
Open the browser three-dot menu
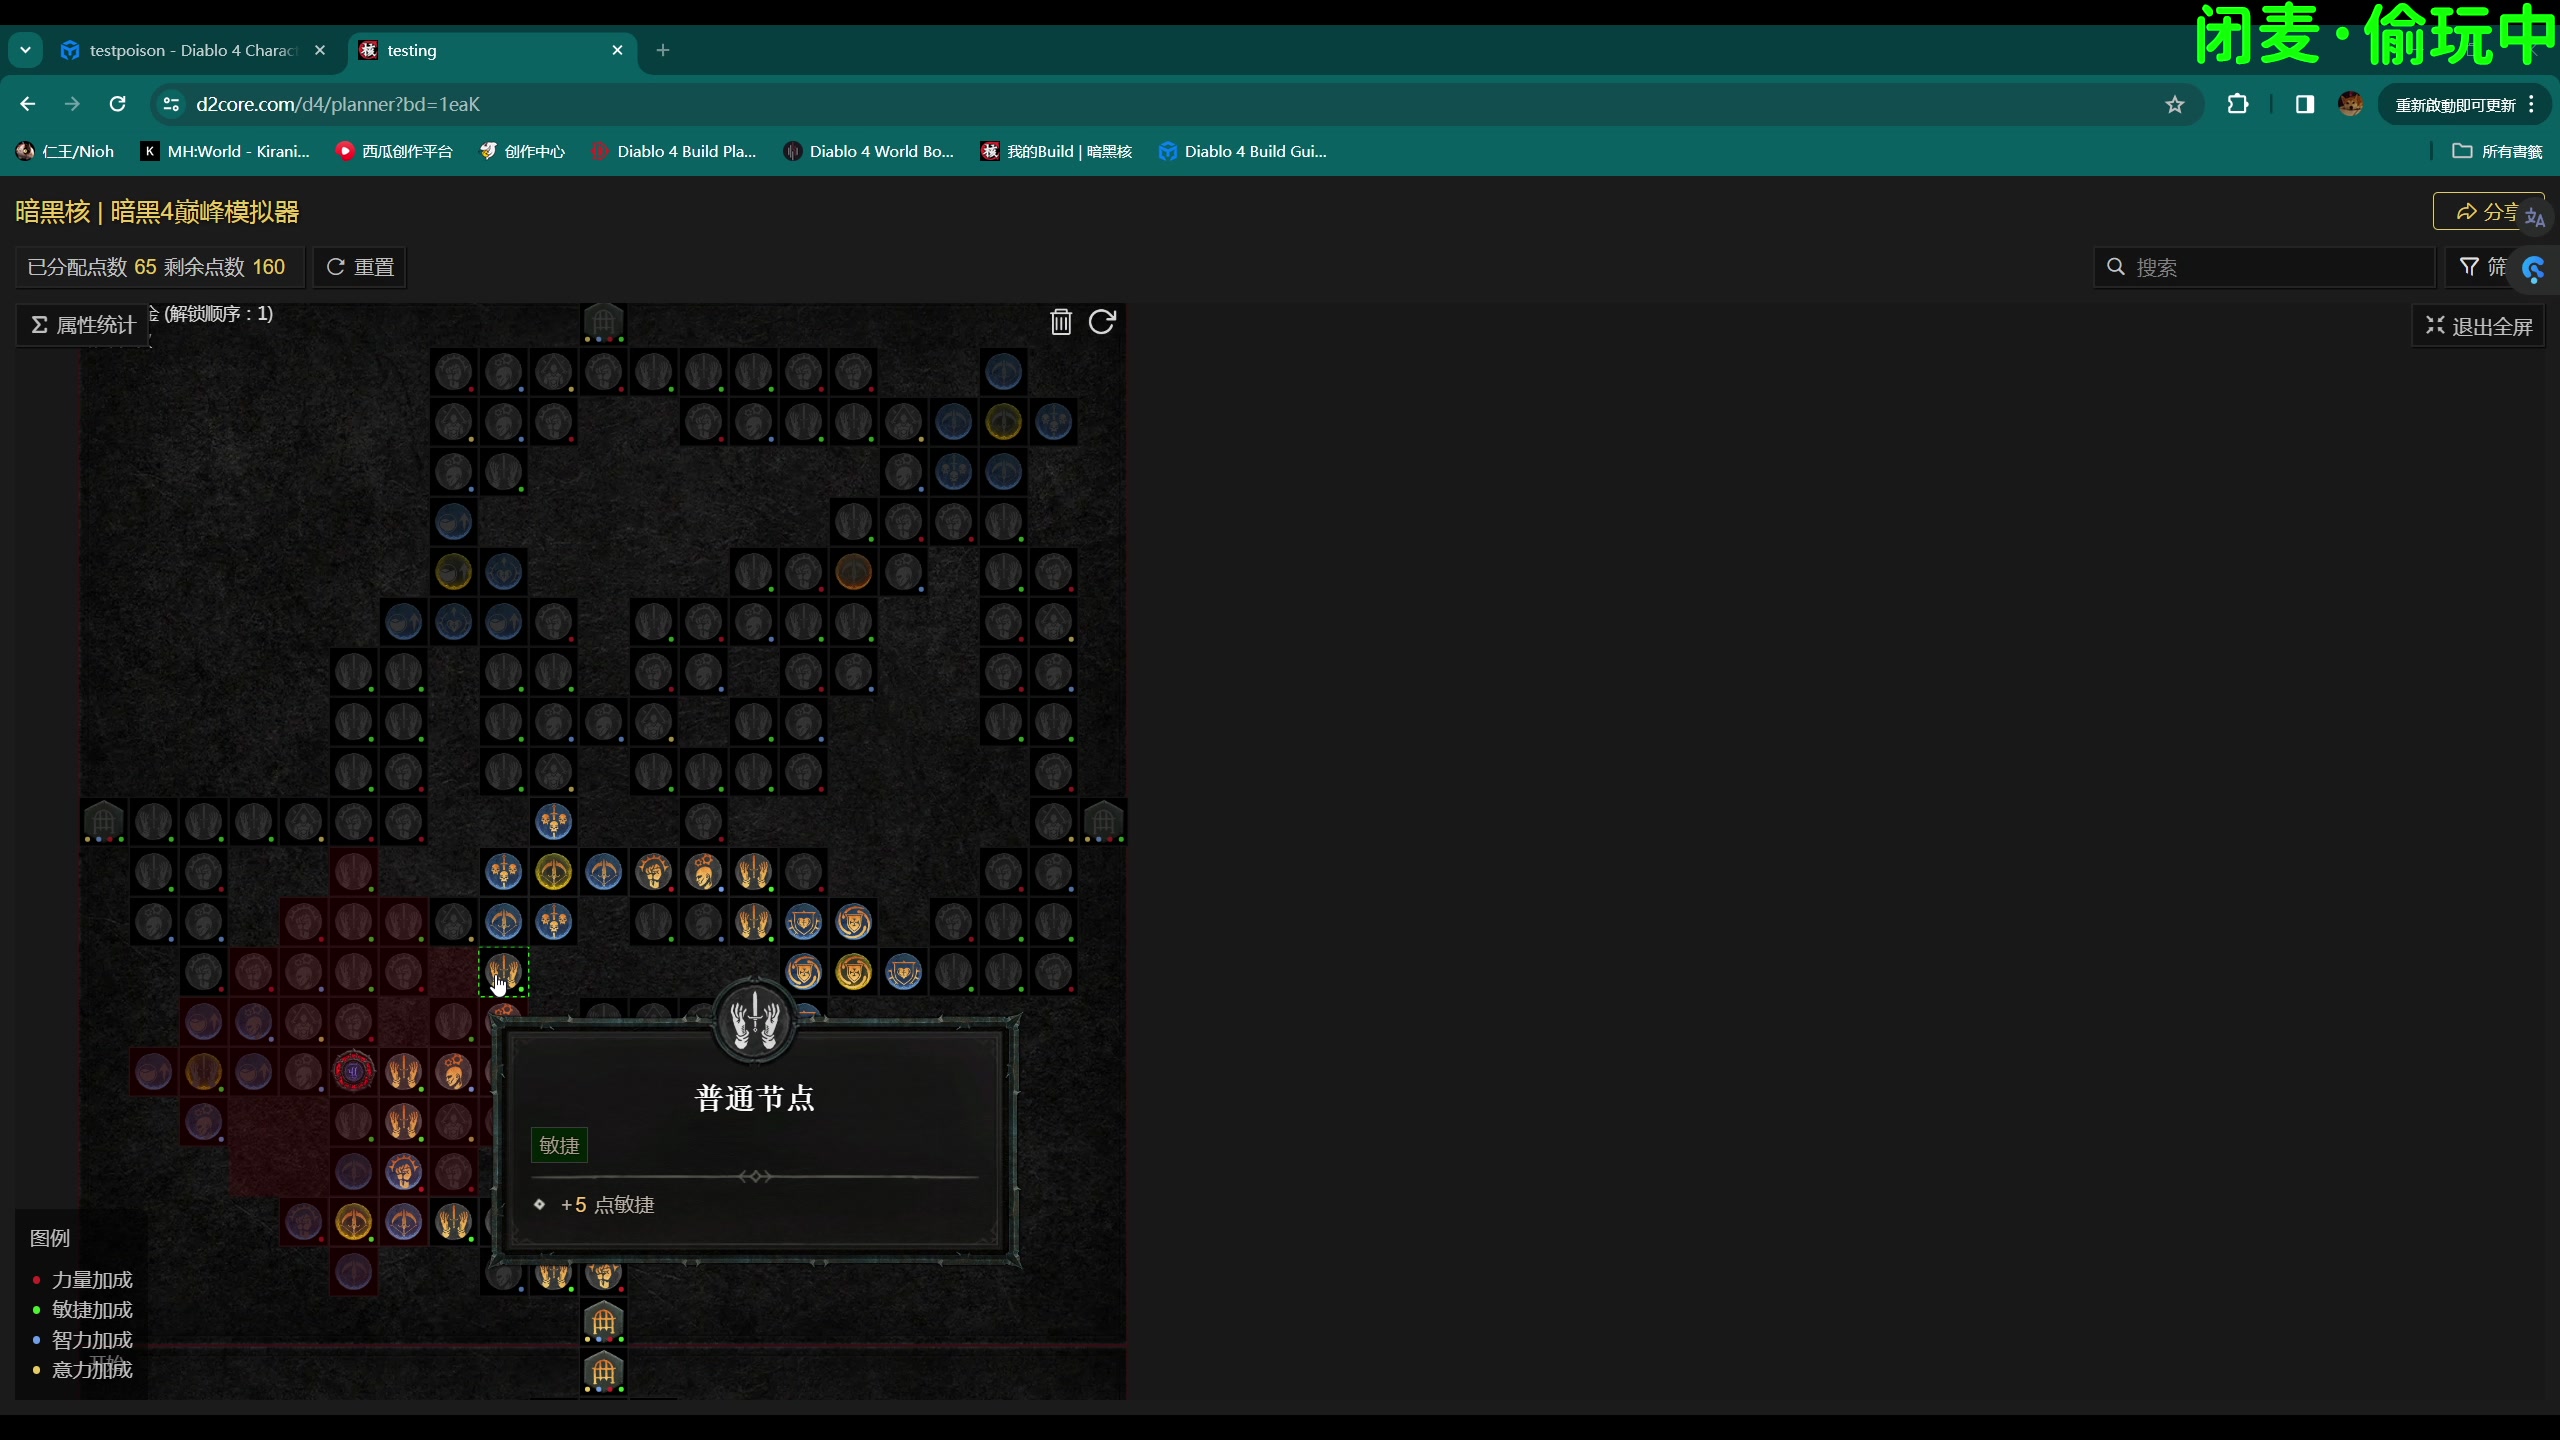(x=2531, y=104)
